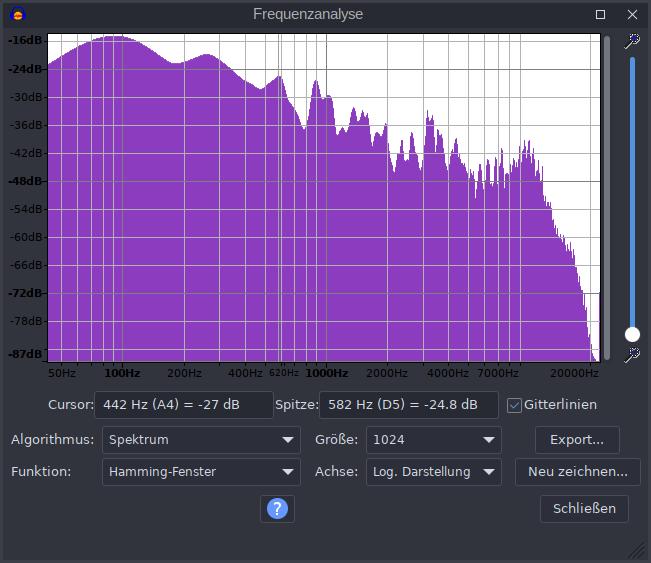Click the 200Hz frequency axis label
This screenshot has width=651, height=563.
coord(184,373)
